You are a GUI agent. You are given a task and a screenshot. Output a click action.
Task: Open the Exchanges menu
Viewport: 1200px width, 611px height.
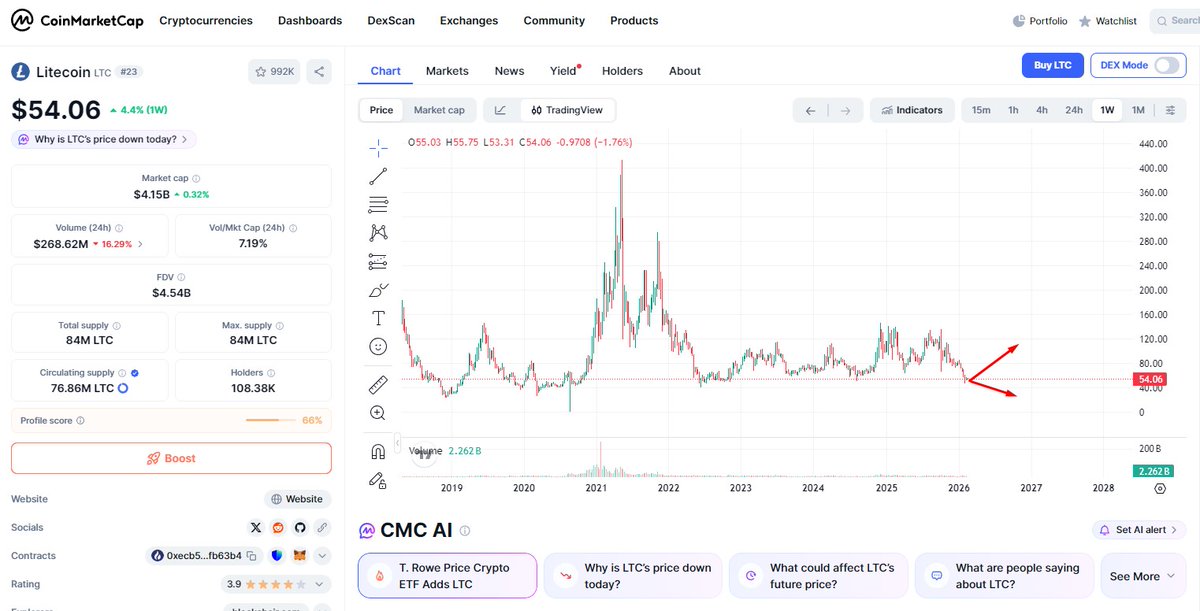point(469,20)
